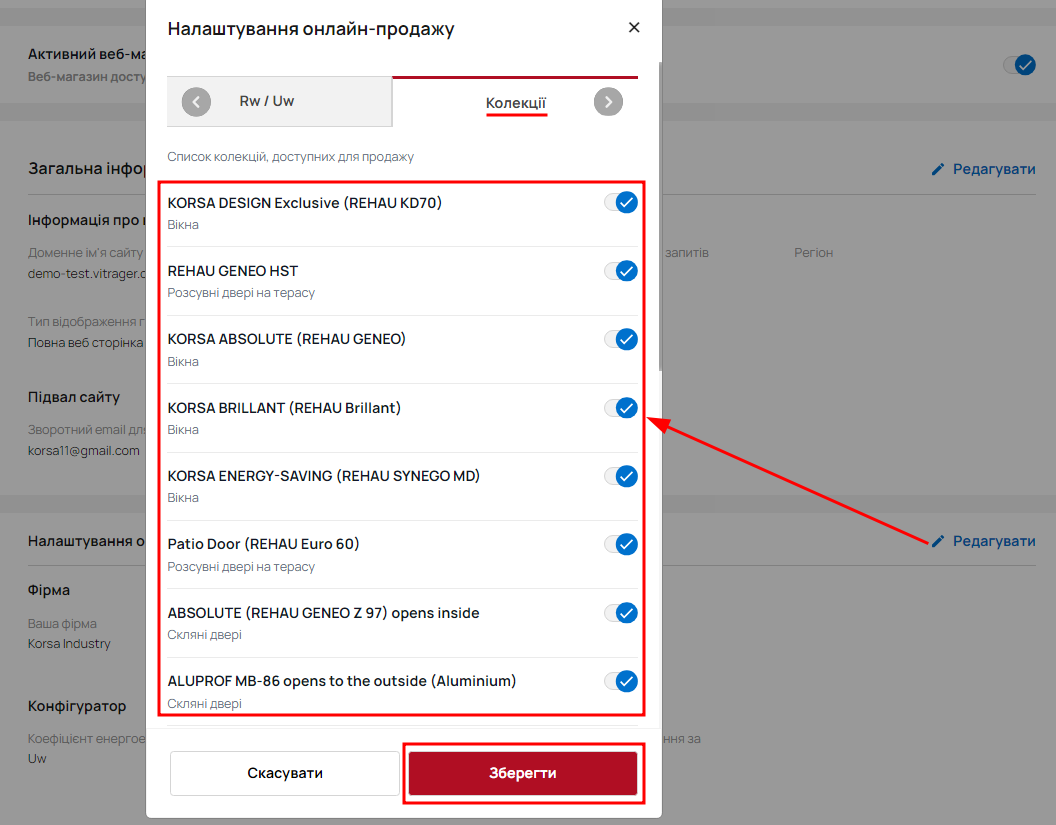Screen dimensions: 1056x825
Task: Click the korsa11@gmail.com email text
Action: tap(84, 451)
